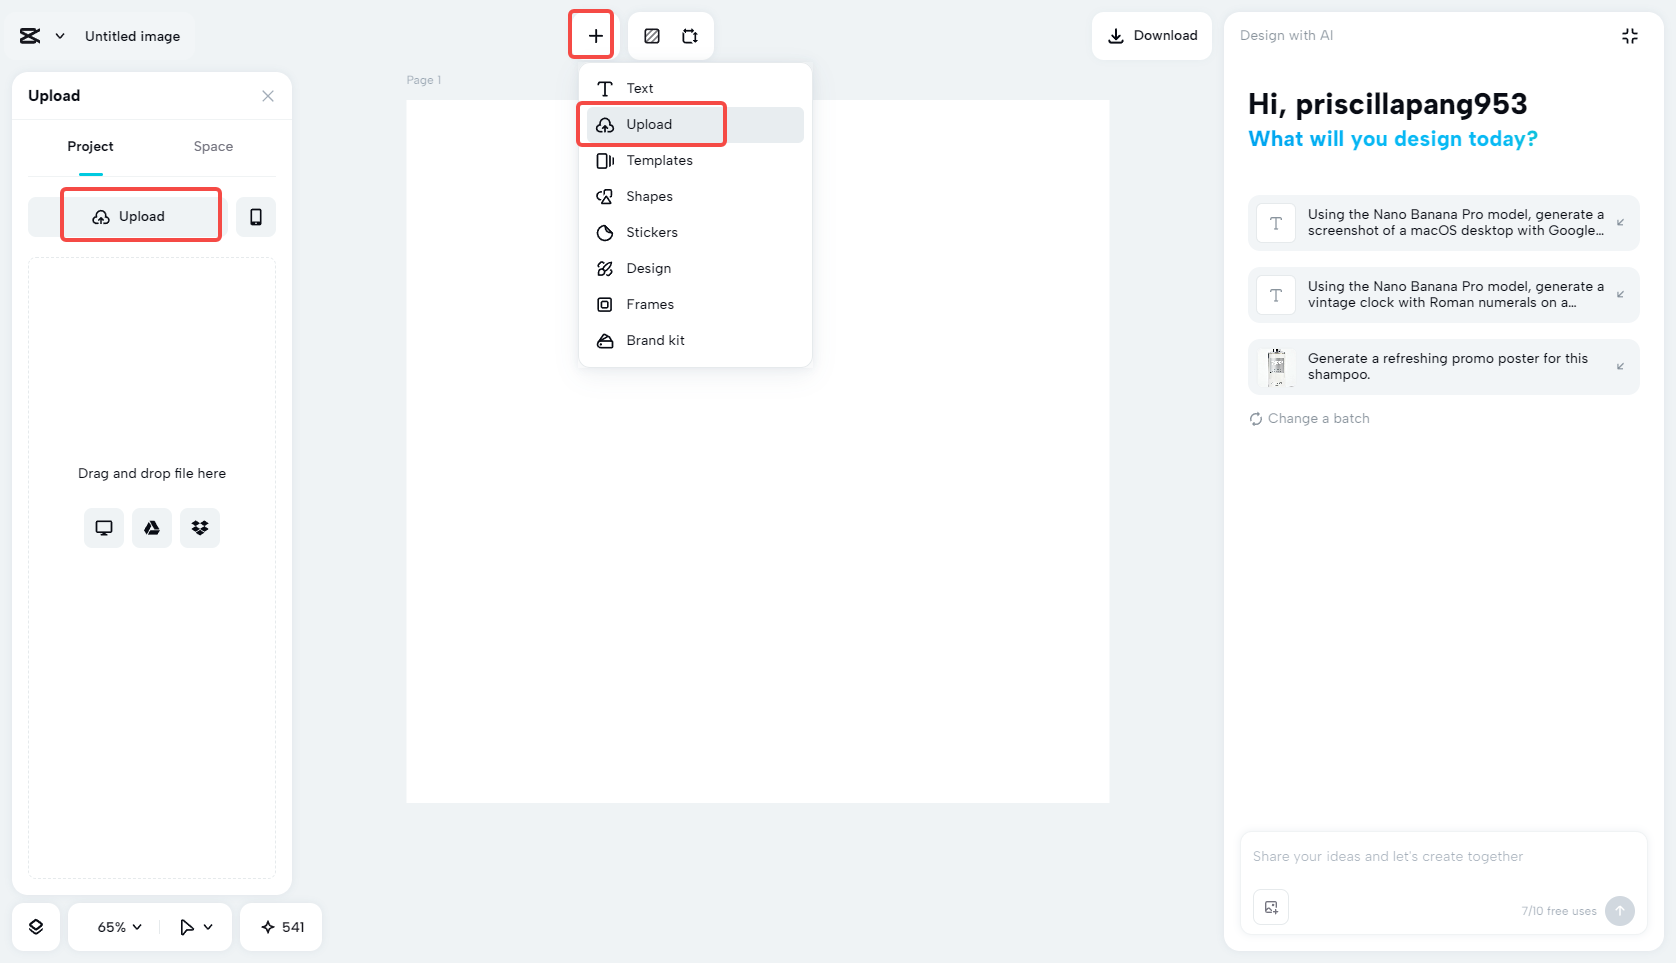Click the upload from computer icon
The width and height of the screenshot is (1676, 963).
[x=104, y=527]
